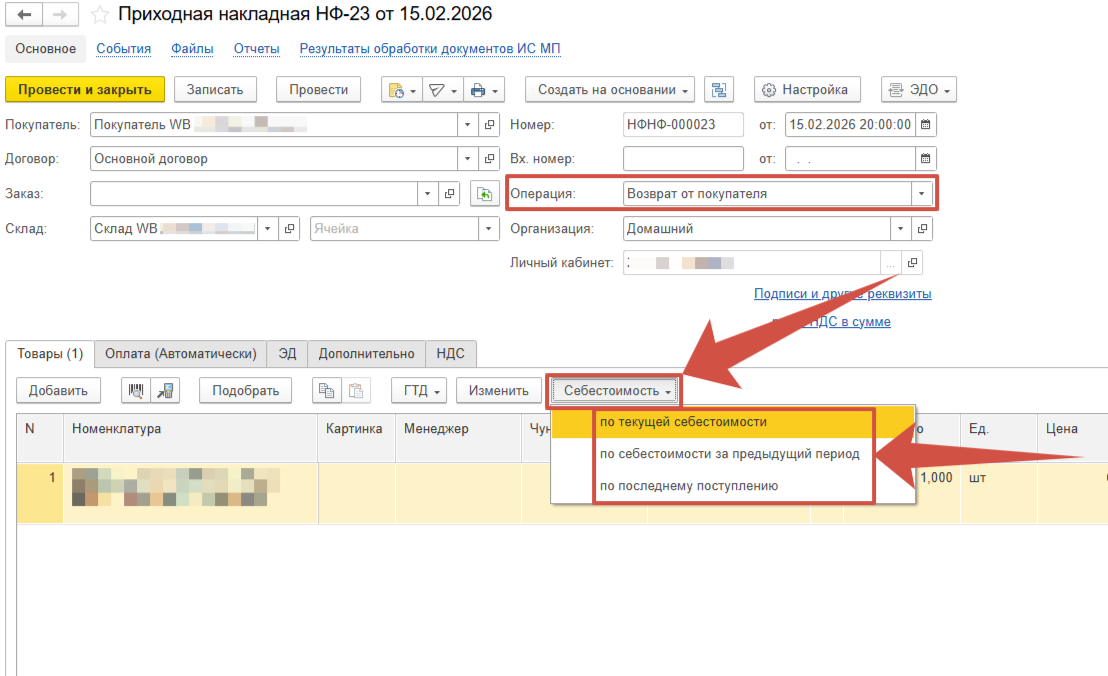Open the Создать на основании dropdown
Image resolution: width=1108 pixels, height=676 pixels.
611,90
